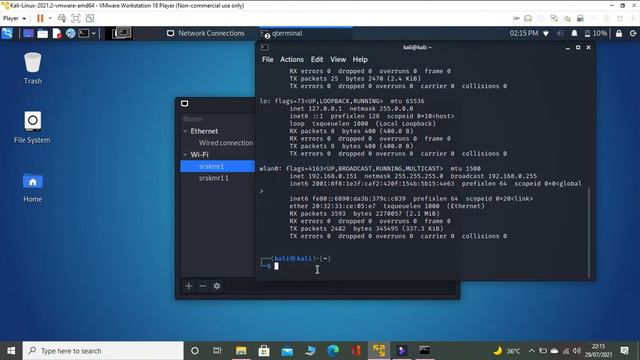Click the show desktop panel icon
Image resolution: width=640 pixels, height=360 pixels.
pyautogui.click(x=28, y=33)
